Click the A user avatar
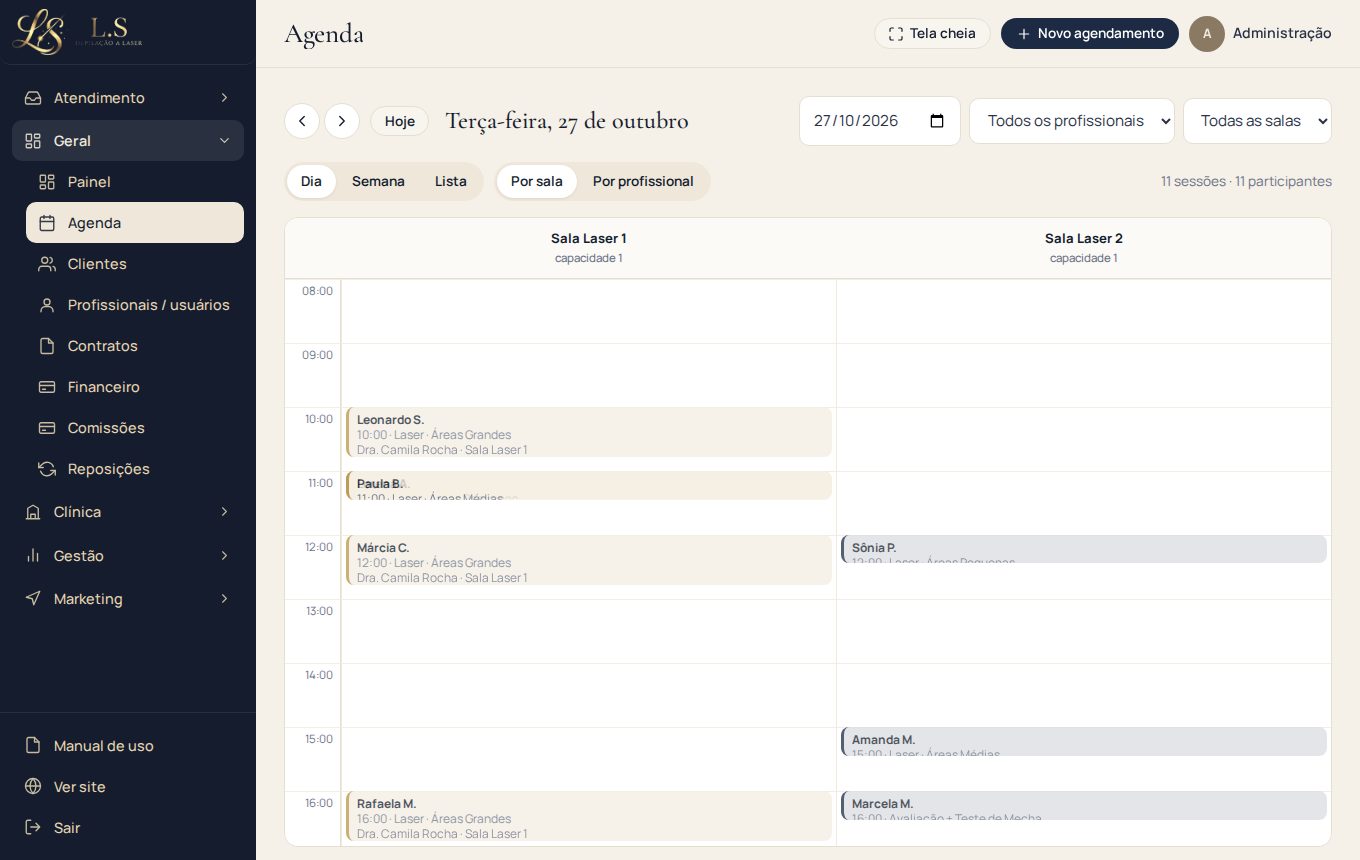This screenshot has width=1360, height=860. click(x=1207, y=34)
